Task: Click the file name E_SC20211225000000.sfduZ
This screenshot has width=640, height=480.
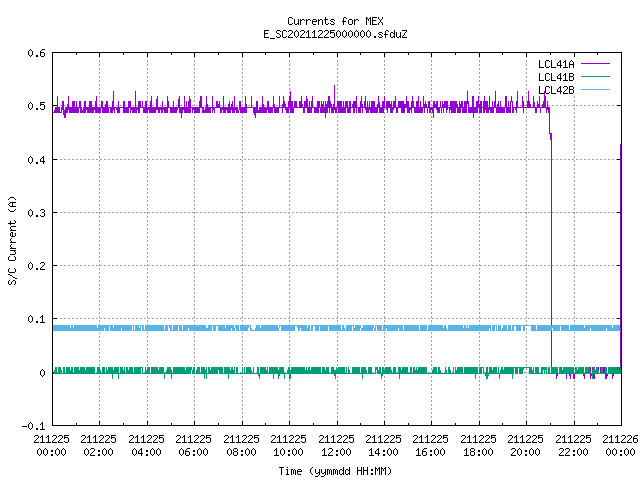Action: click(335, 34)
